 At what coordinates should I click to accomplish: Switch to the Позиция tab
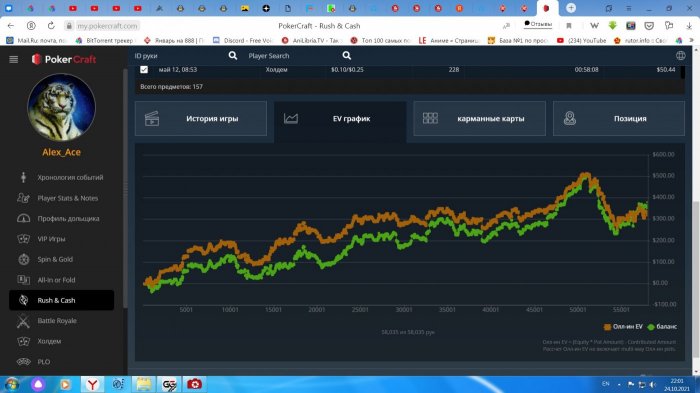[x=619, y=118]
